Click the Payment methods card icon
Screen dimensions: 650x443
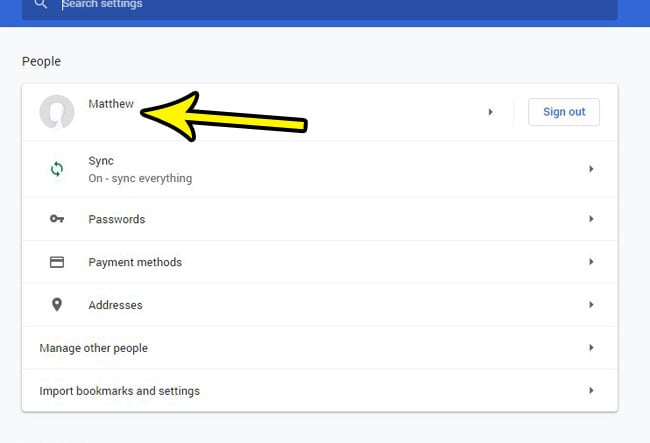click(x=57, y=262)
